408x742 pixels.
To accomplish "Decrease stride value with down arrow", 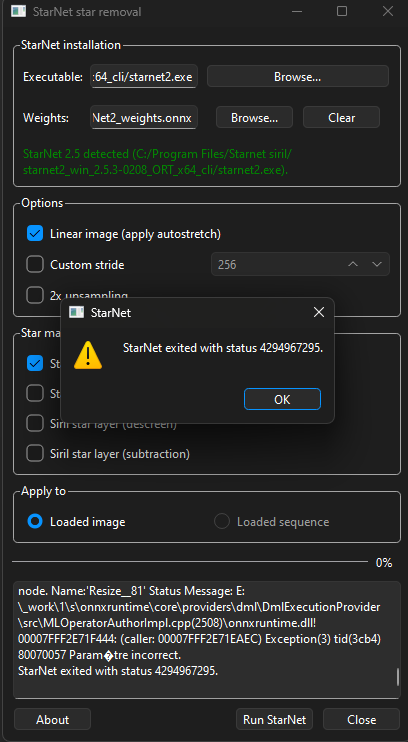I will click(x=377, y=265).
